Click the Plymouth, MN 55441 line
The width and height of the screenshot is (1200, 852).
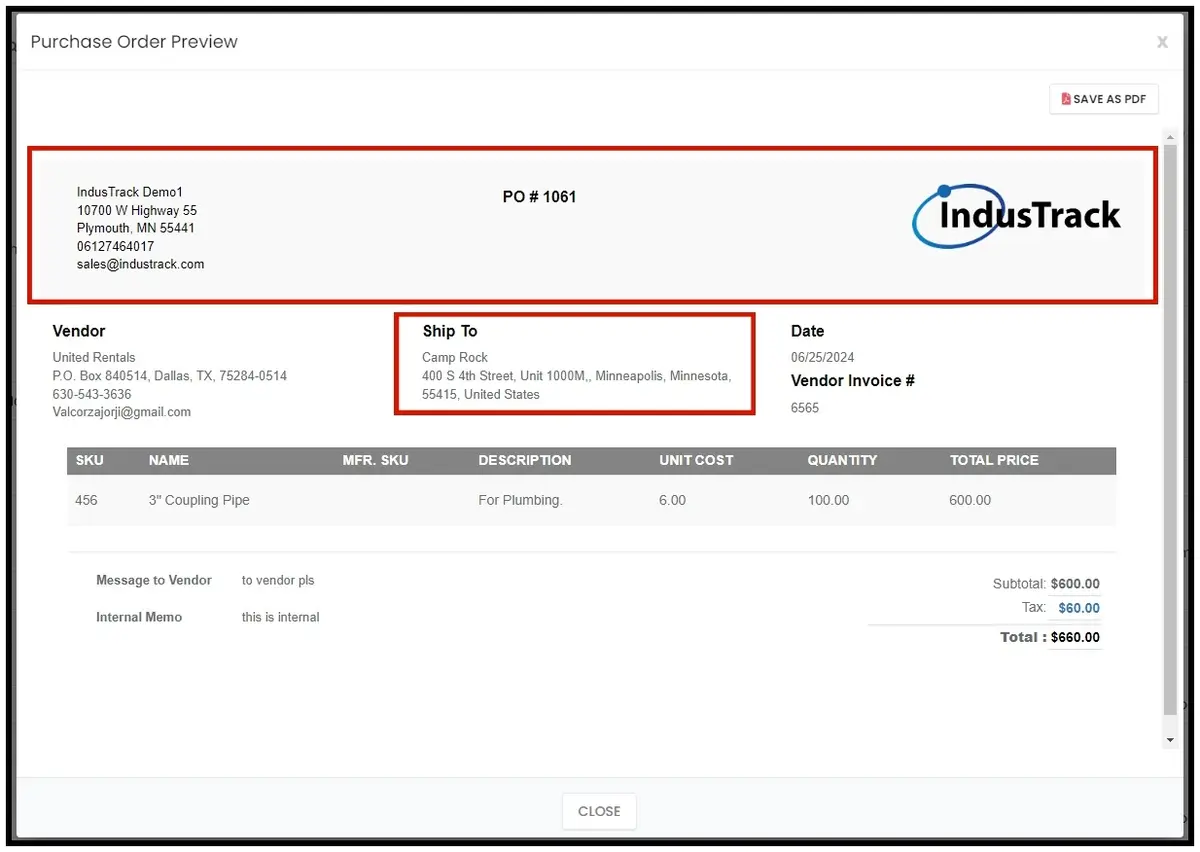coord(136,228)
